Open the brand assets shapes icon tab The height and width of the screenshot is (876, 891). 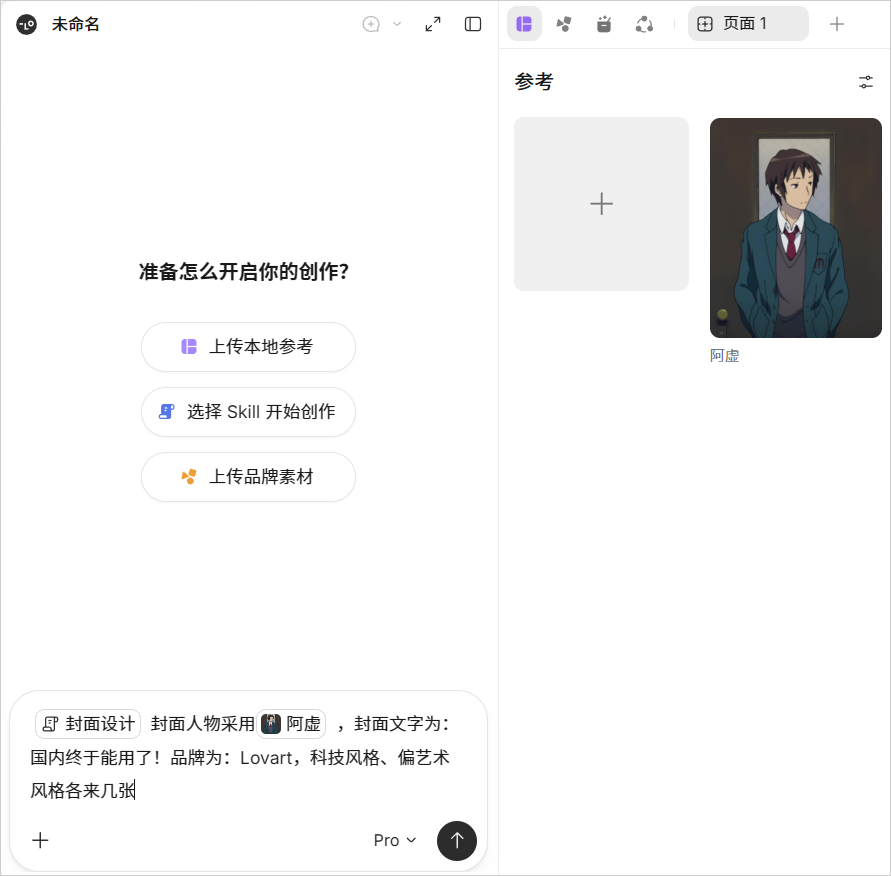pos(564,24)
